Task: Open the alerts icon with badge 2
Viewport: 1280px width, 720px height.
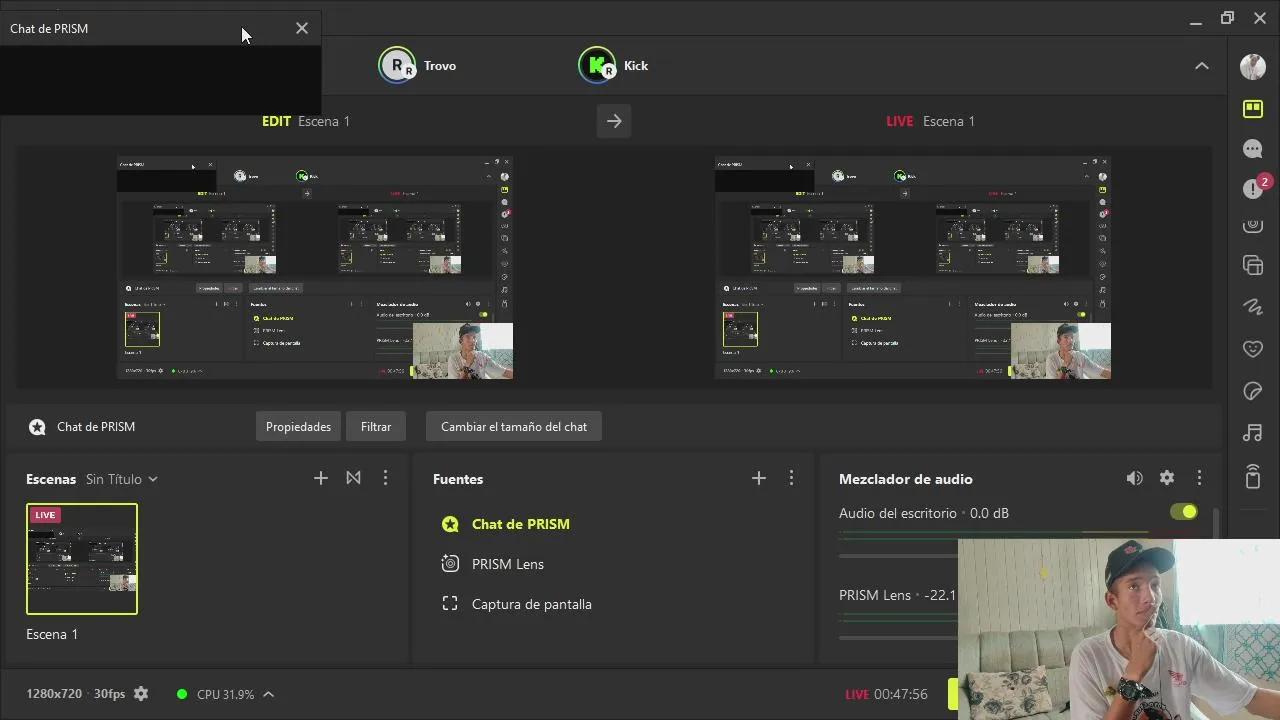Action: pos(1254,188)
